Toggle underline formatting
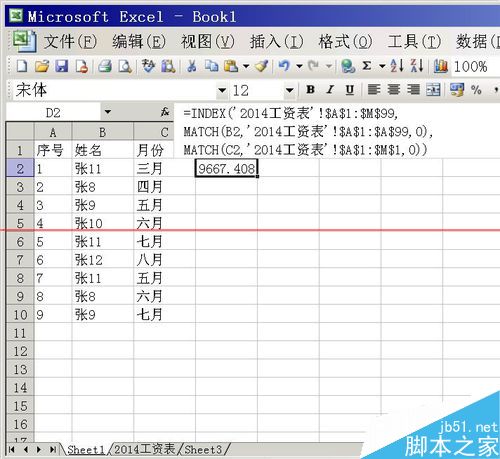Screen dimensions: 500x459 [350, 90]
